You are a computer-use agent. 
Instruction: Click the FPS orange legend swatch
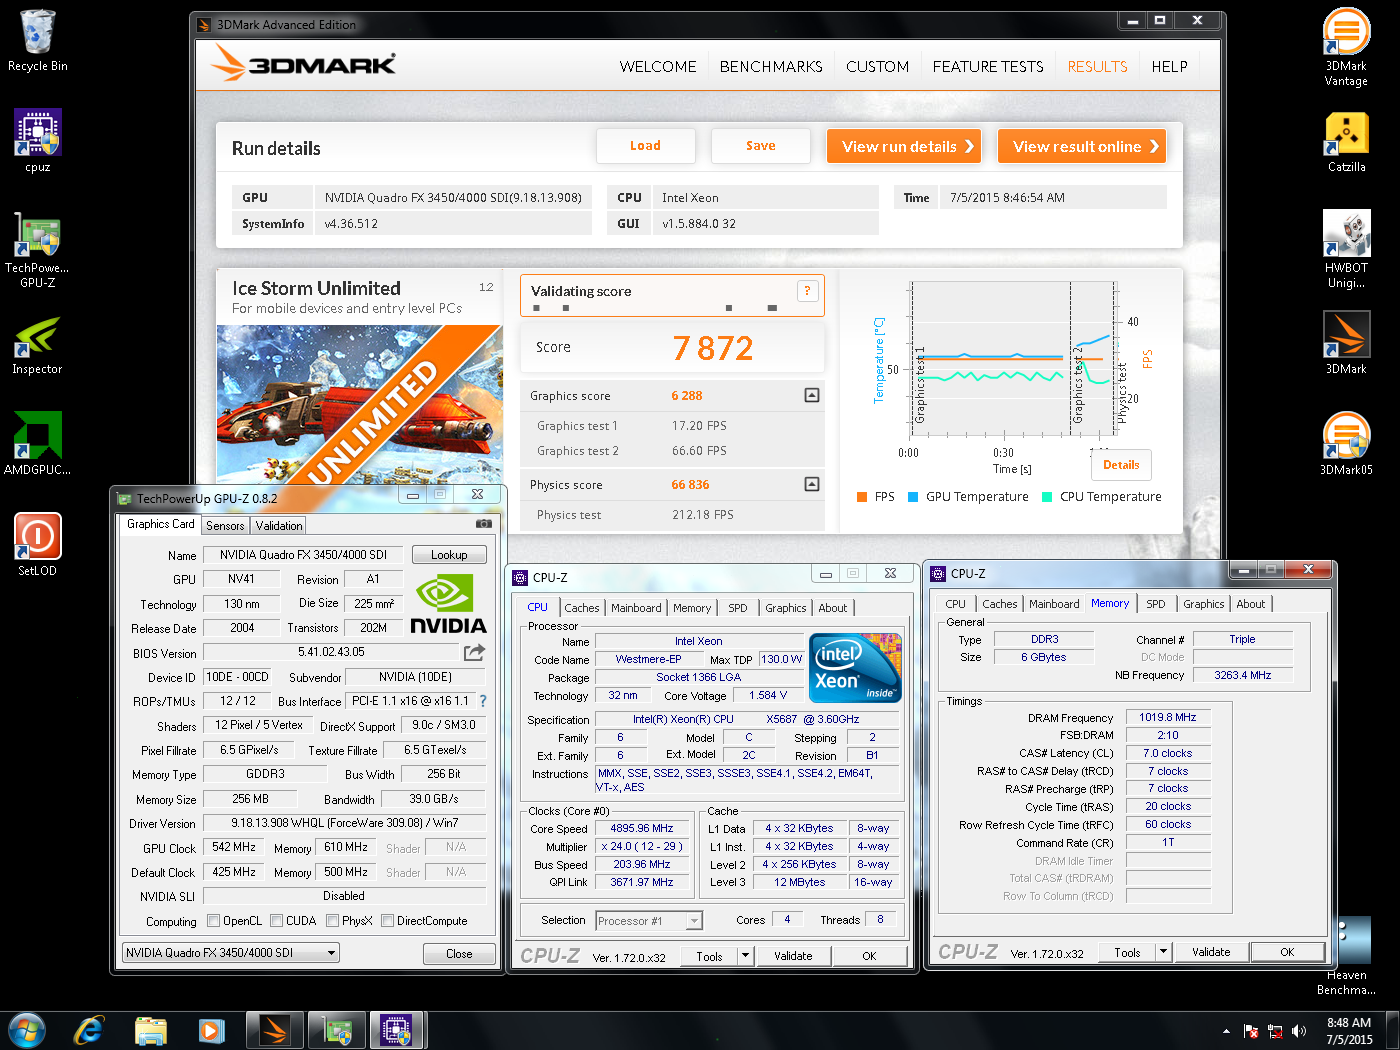click(x=862, y=497)
